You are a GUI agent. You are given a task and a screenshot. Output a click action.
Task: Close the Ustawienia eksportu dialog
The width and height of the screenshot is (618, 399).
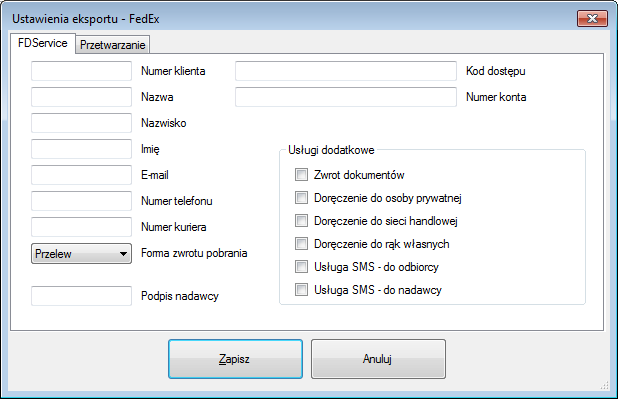coord(592,19)
